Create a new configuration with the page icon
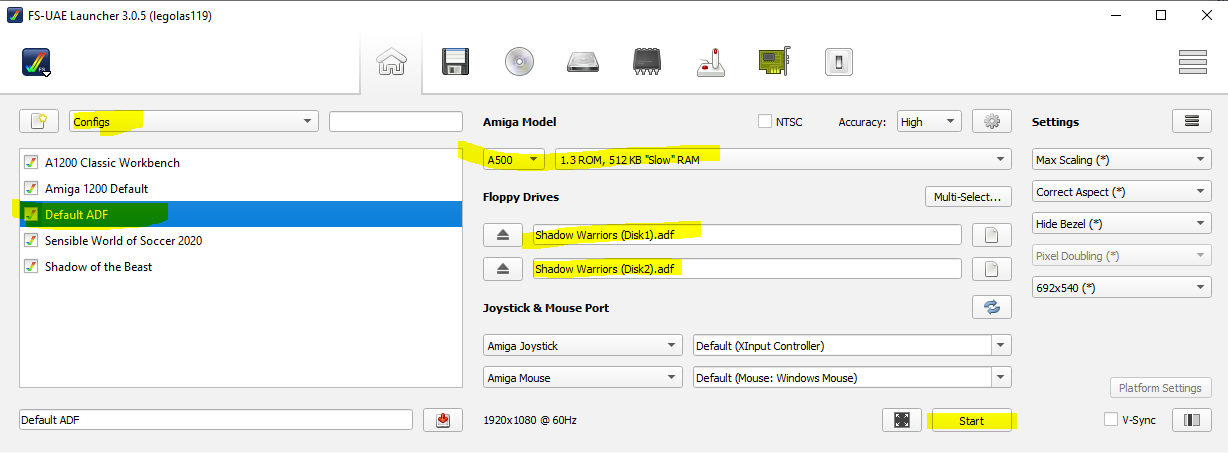 39,121
